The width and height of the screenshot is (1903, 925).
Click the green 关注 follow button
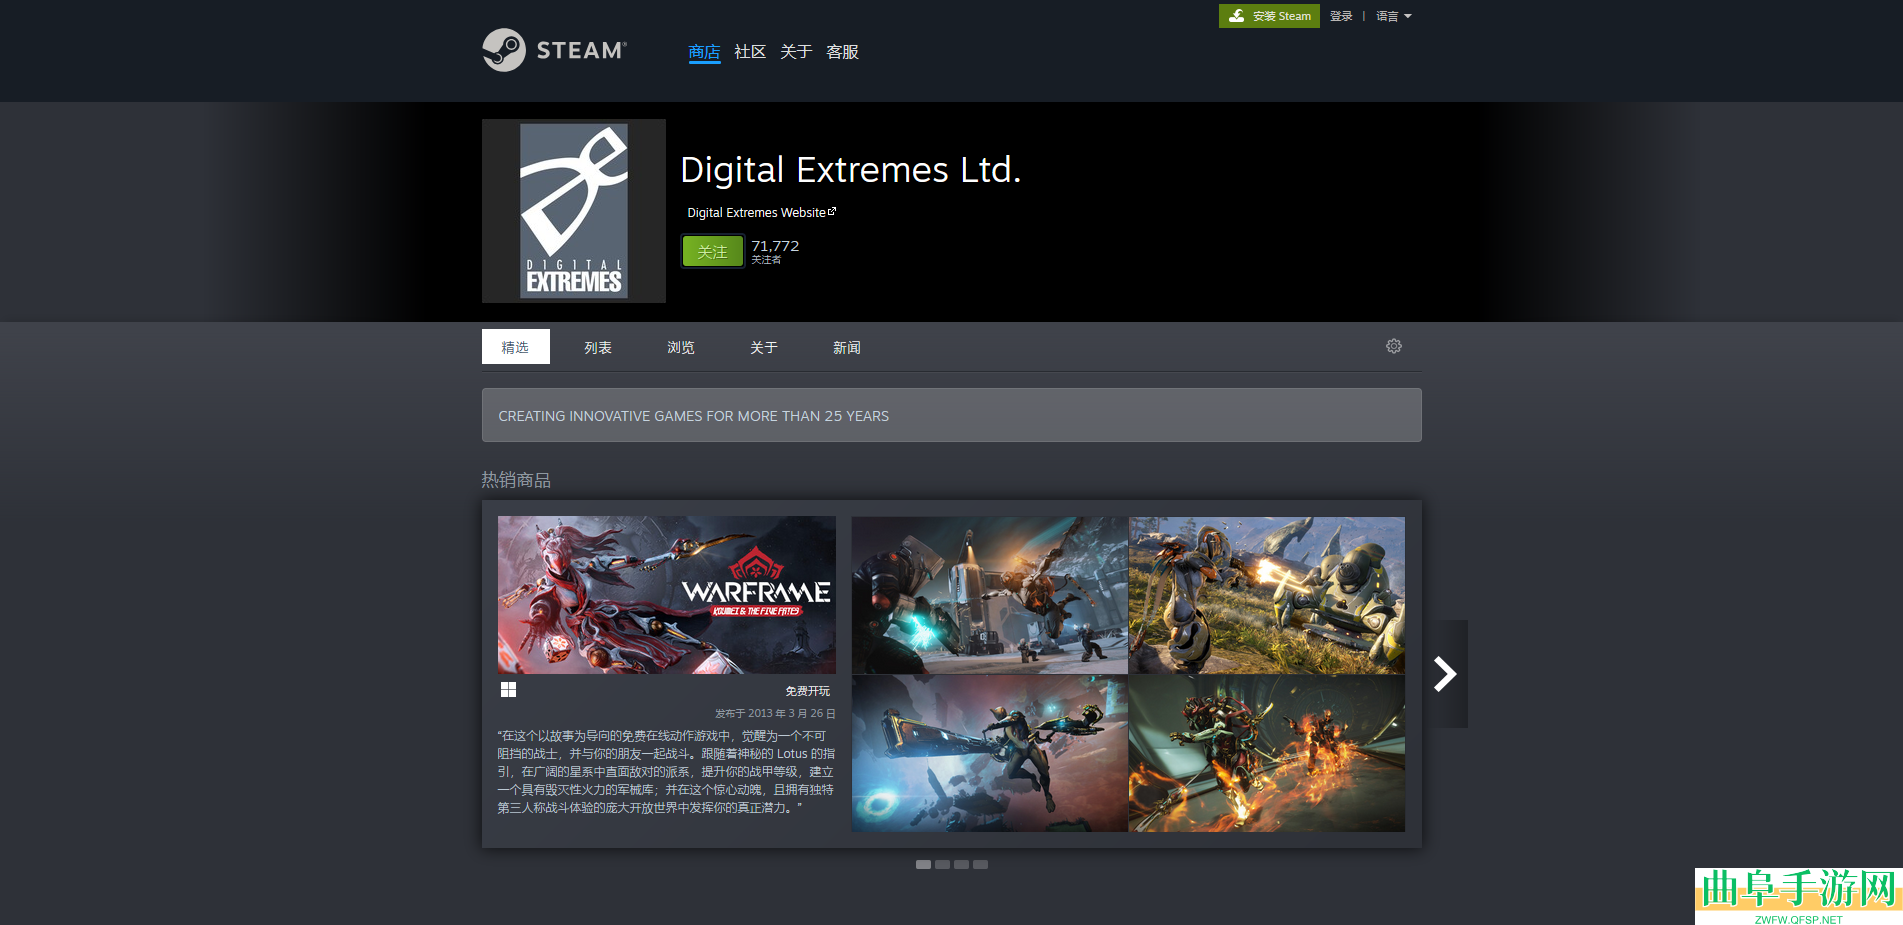(713, 251)
